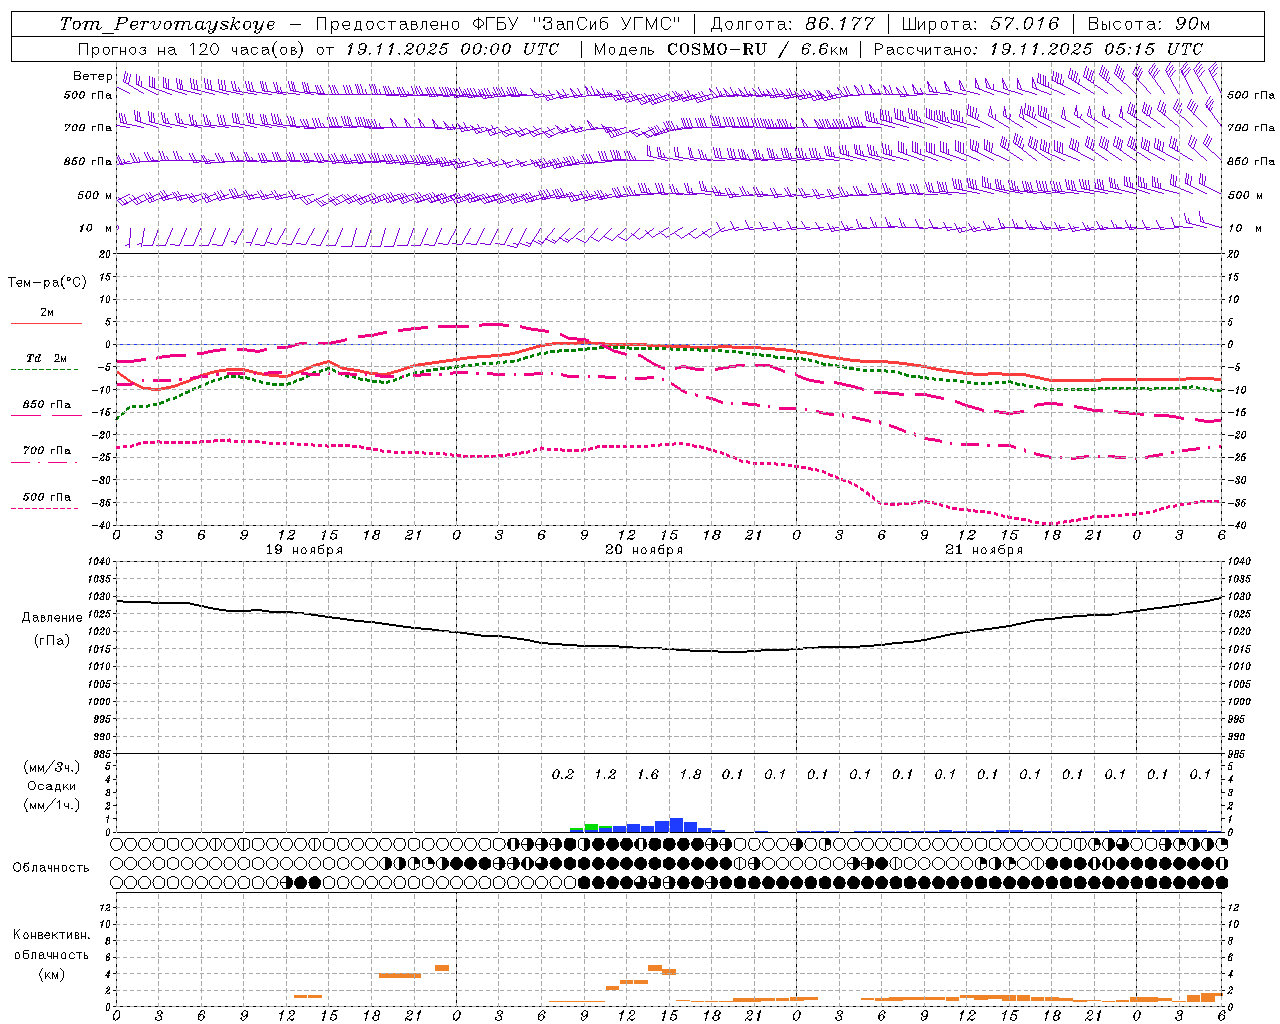Click the green precipitation bar
The width and height of the screenshot is (1280, 1024).
coord(591,826)
